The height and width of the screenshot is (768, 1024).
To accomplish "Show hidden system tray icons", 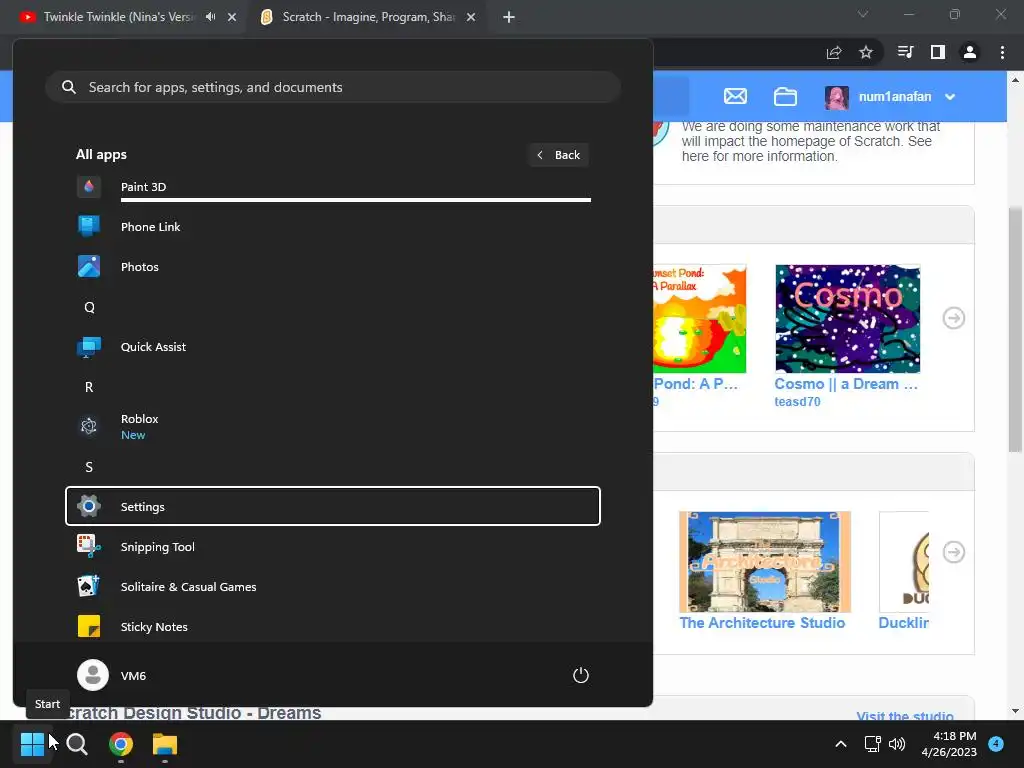I will point(841,744).
